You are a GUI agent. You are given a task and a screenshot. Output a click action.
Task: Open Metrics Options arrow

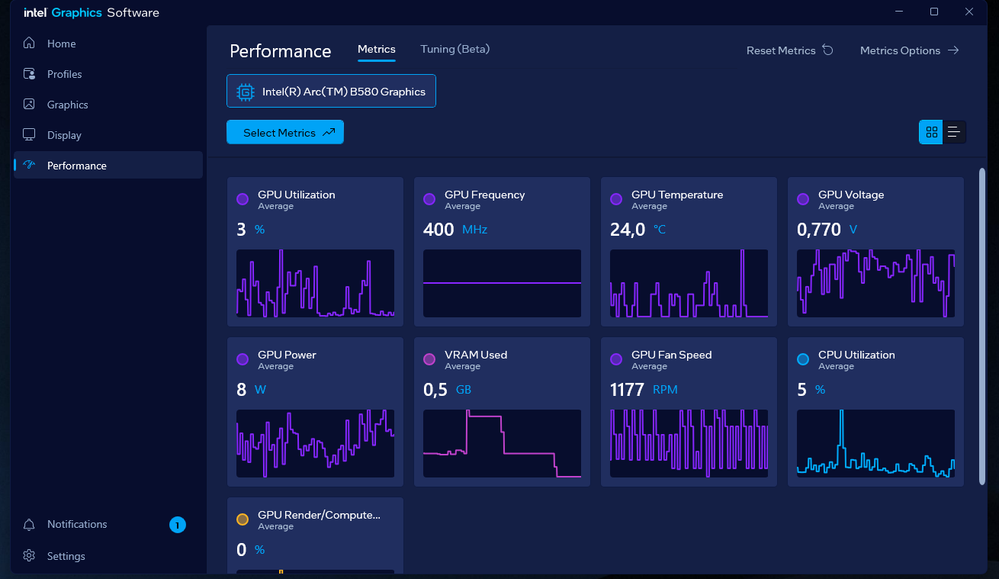point(953,50)
